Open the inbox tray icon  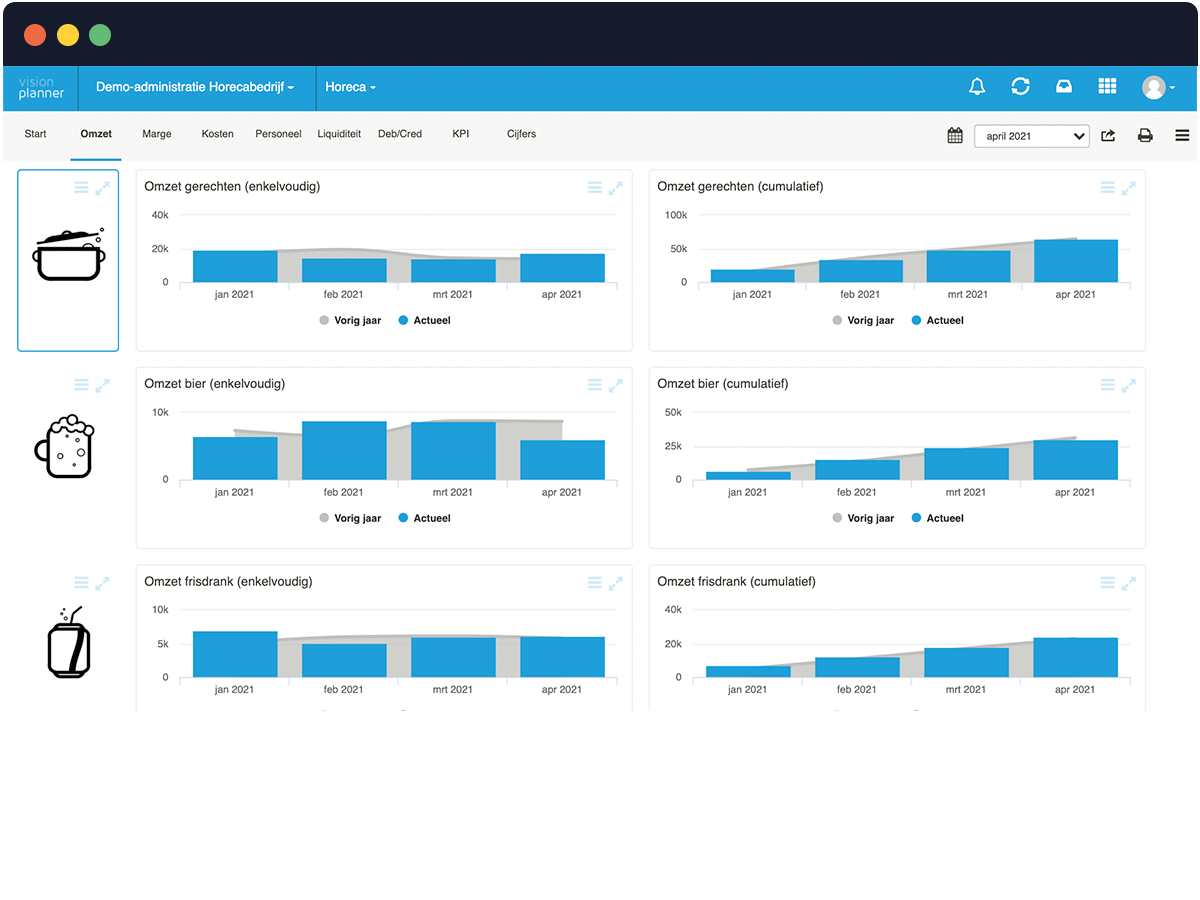(1064, 87)
